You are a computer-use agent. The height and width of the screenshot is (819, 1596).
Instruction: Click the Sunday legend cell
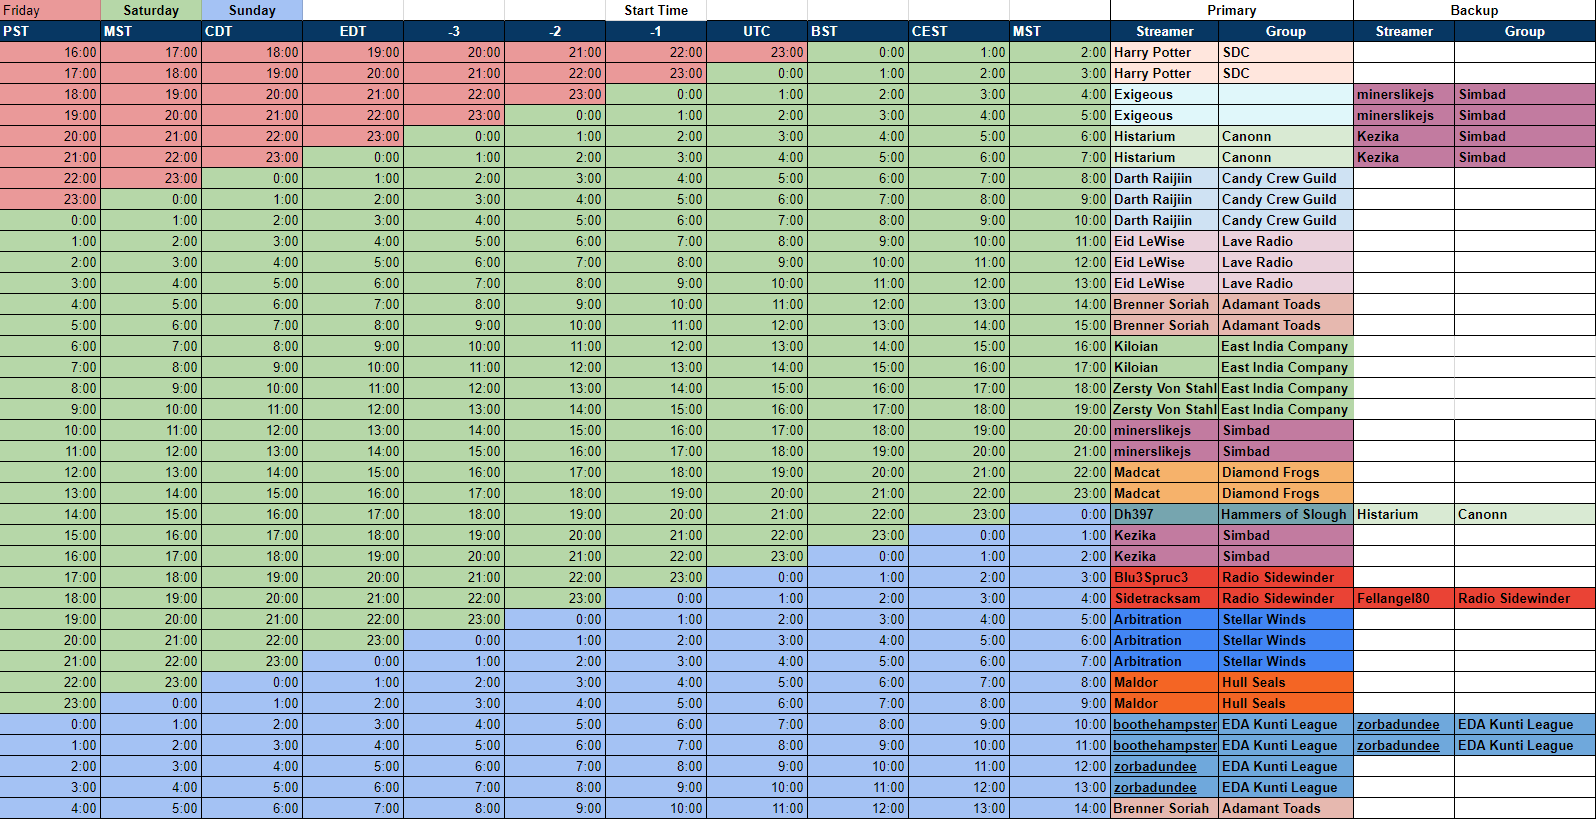[252, 10]
